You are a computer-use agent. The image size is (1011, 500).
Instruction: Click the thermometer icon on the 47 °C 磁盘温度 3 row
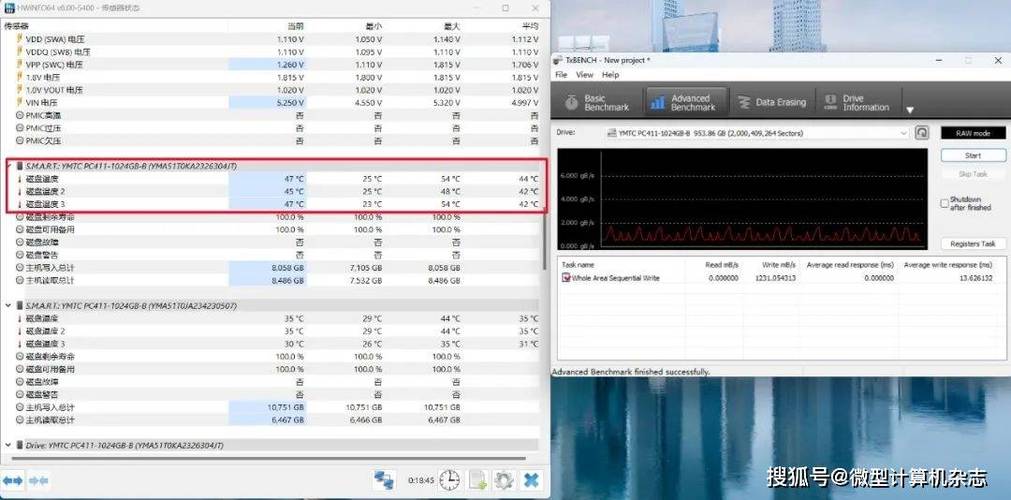click(x=19, y=205)
